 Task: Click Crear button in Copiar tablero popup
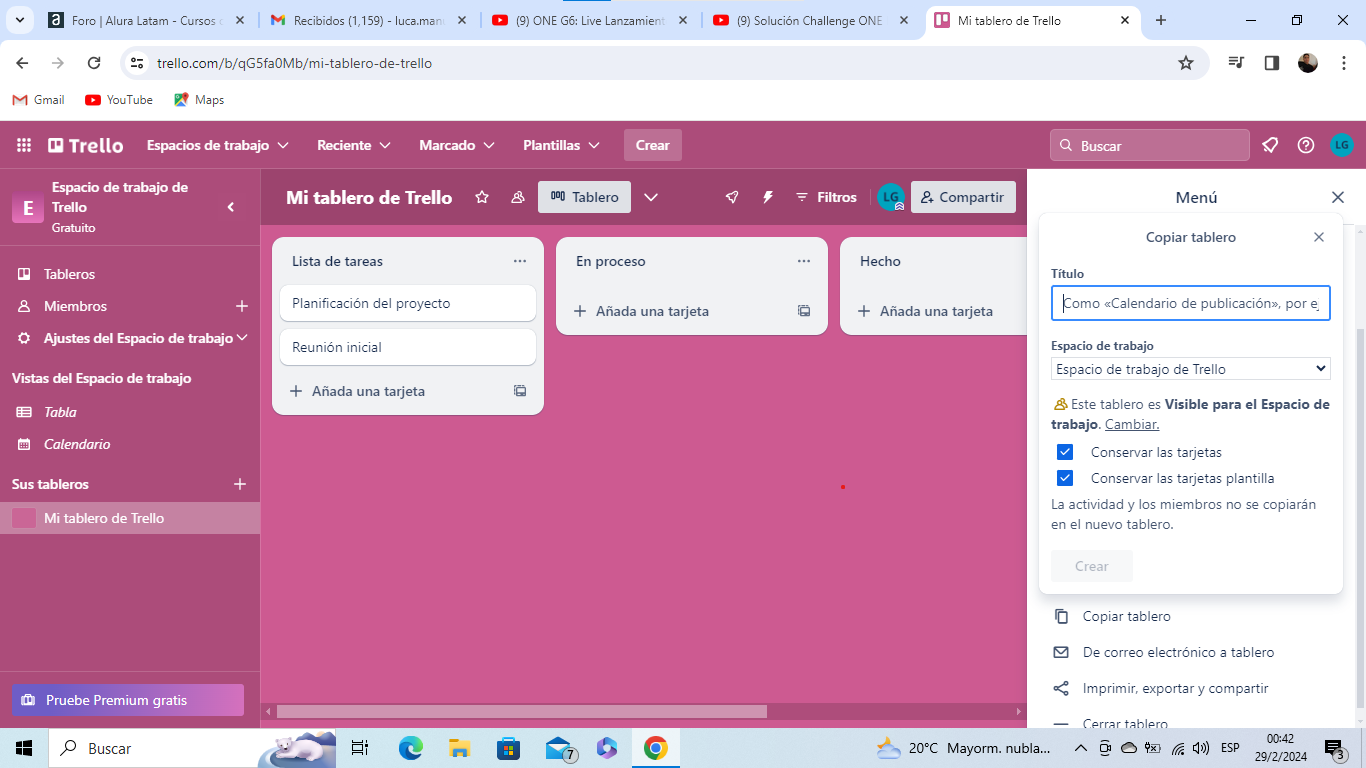pyautogui.click(x=1092, y=566)
